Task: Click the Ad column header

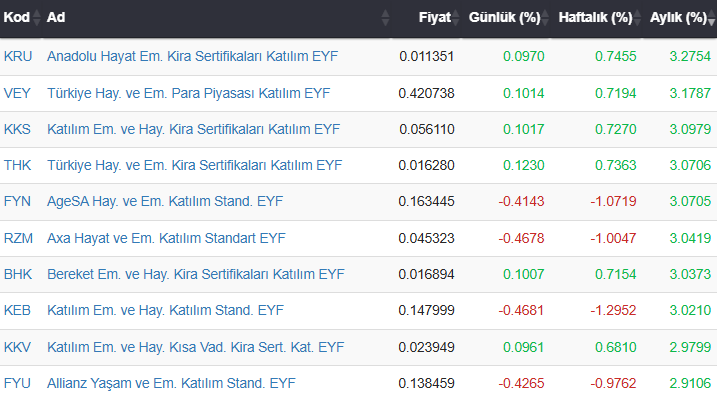Action: tap(56, 17)
